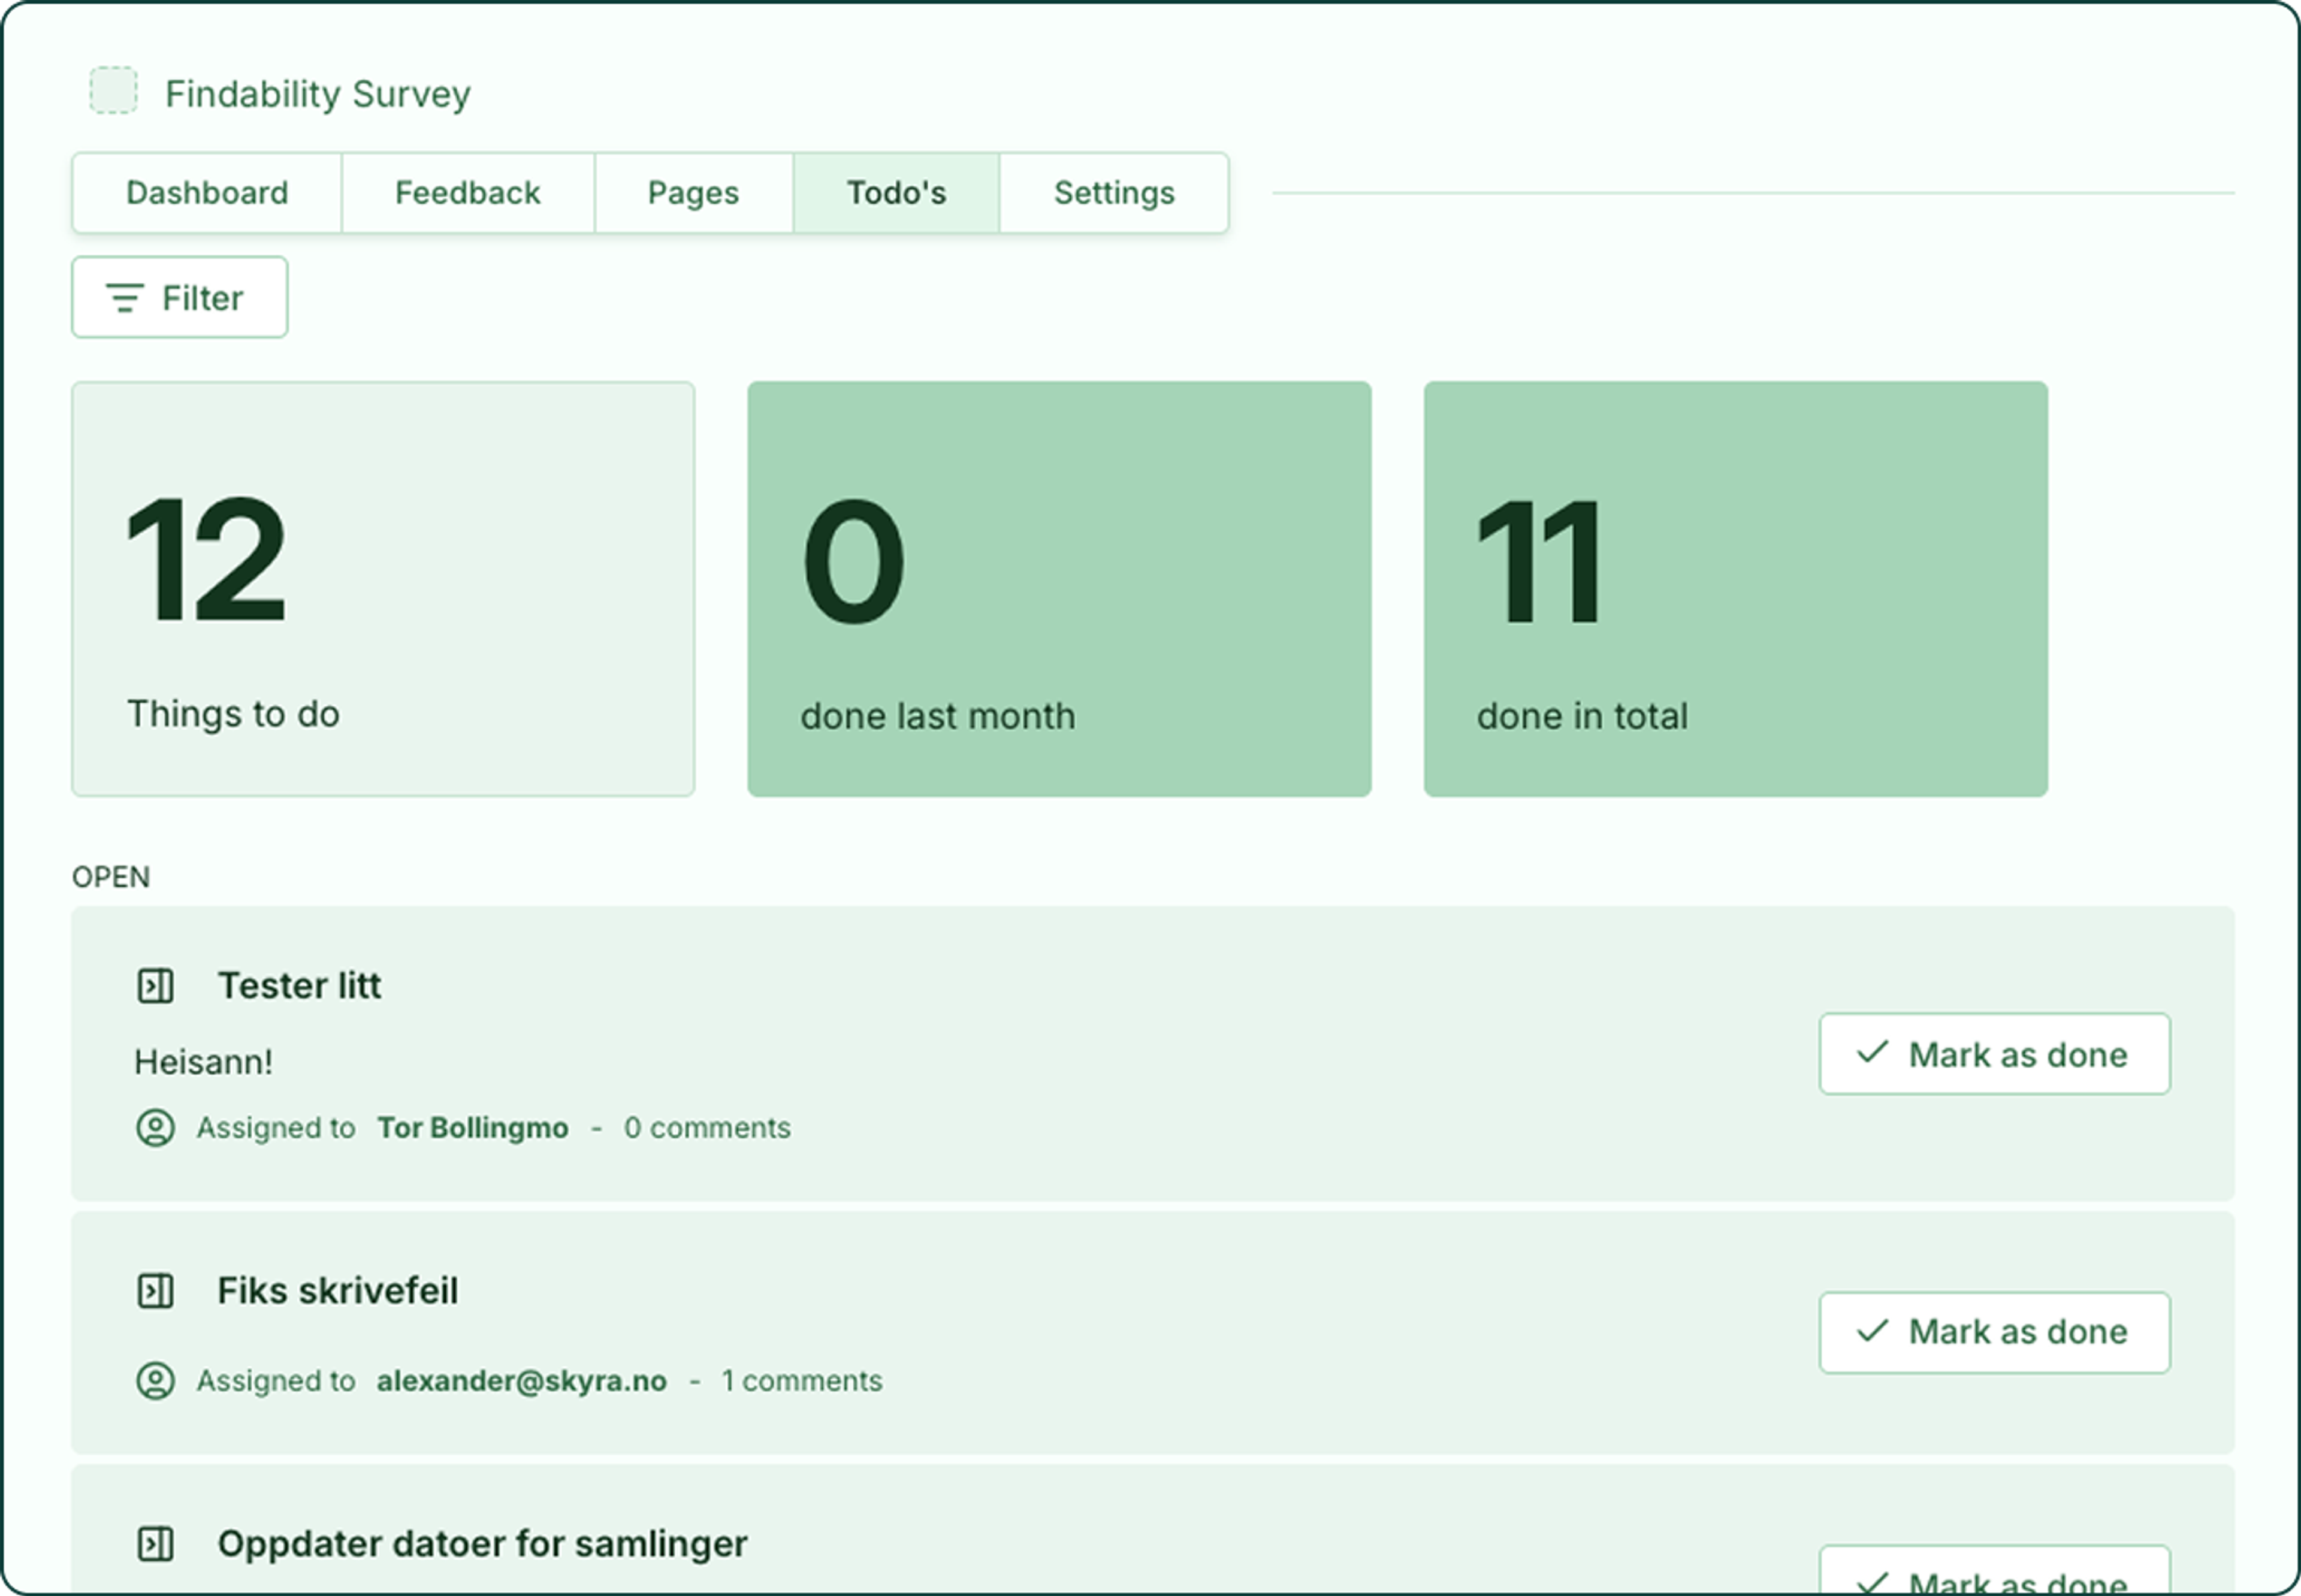Switch to the Dashboard tab

click(x=207, y=193)
